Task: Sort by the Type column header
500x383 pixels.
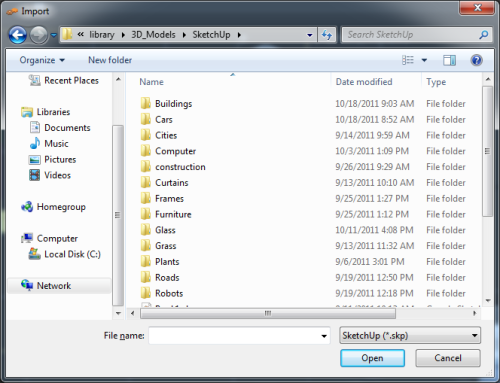Action: (x=436, y=82)
